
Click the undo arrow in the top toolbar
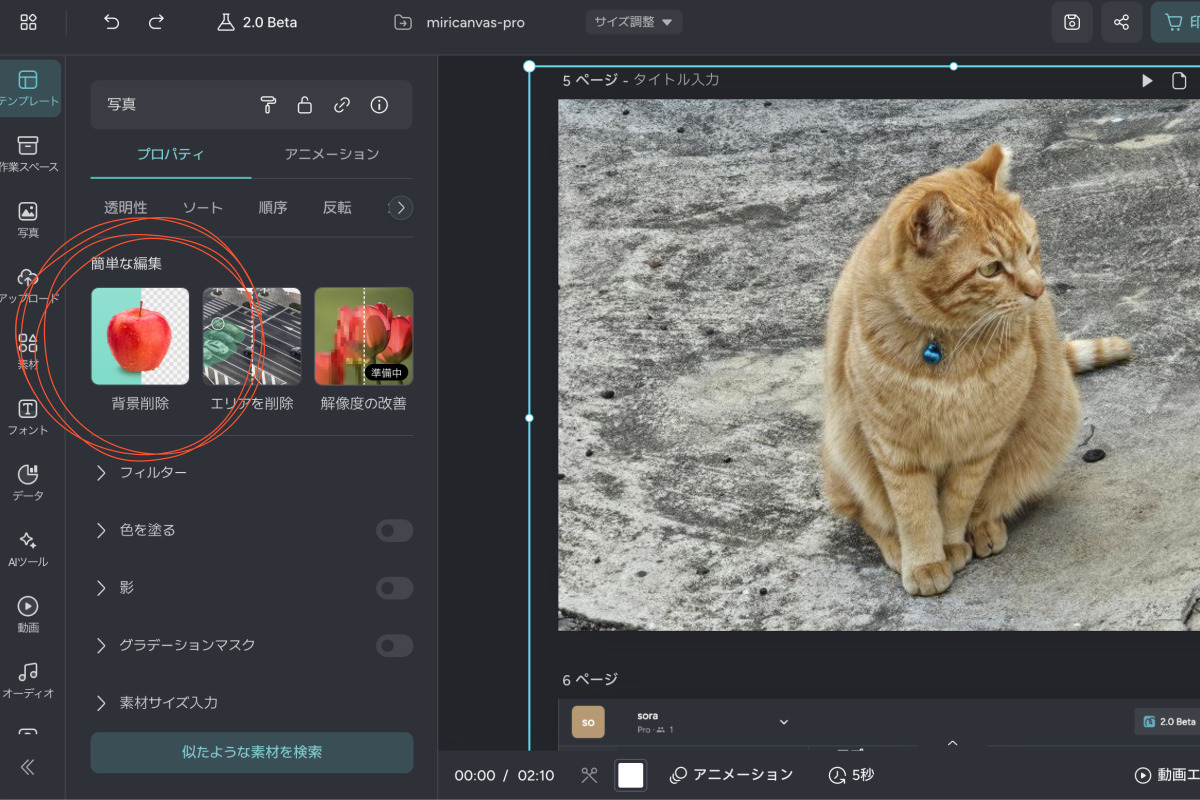click(110, 22)
